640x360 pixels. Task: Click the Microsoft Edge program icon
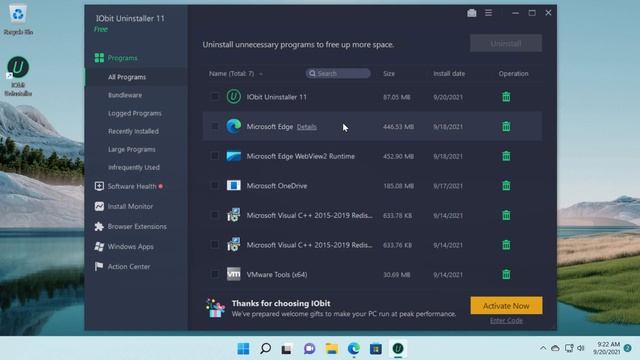pos(233,126)
